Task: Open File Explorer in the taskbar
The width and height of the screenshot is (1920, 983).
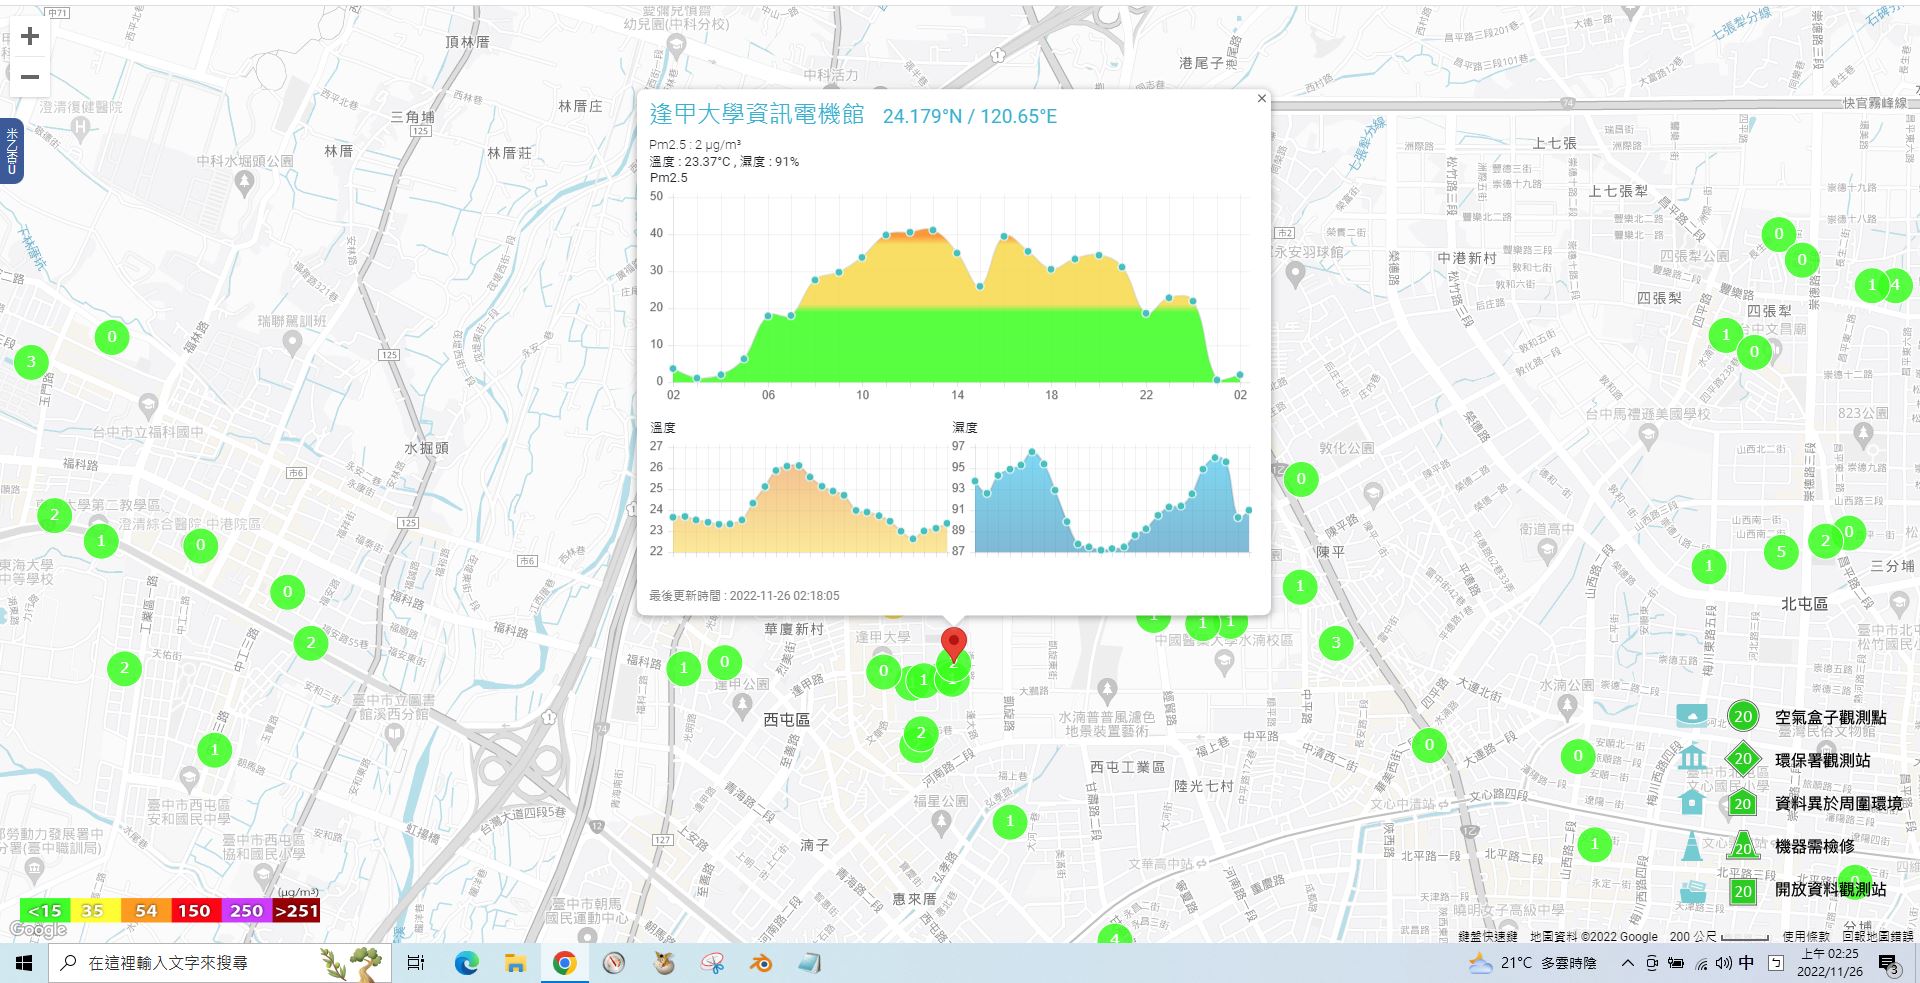Action: click(x=515, y=963)
